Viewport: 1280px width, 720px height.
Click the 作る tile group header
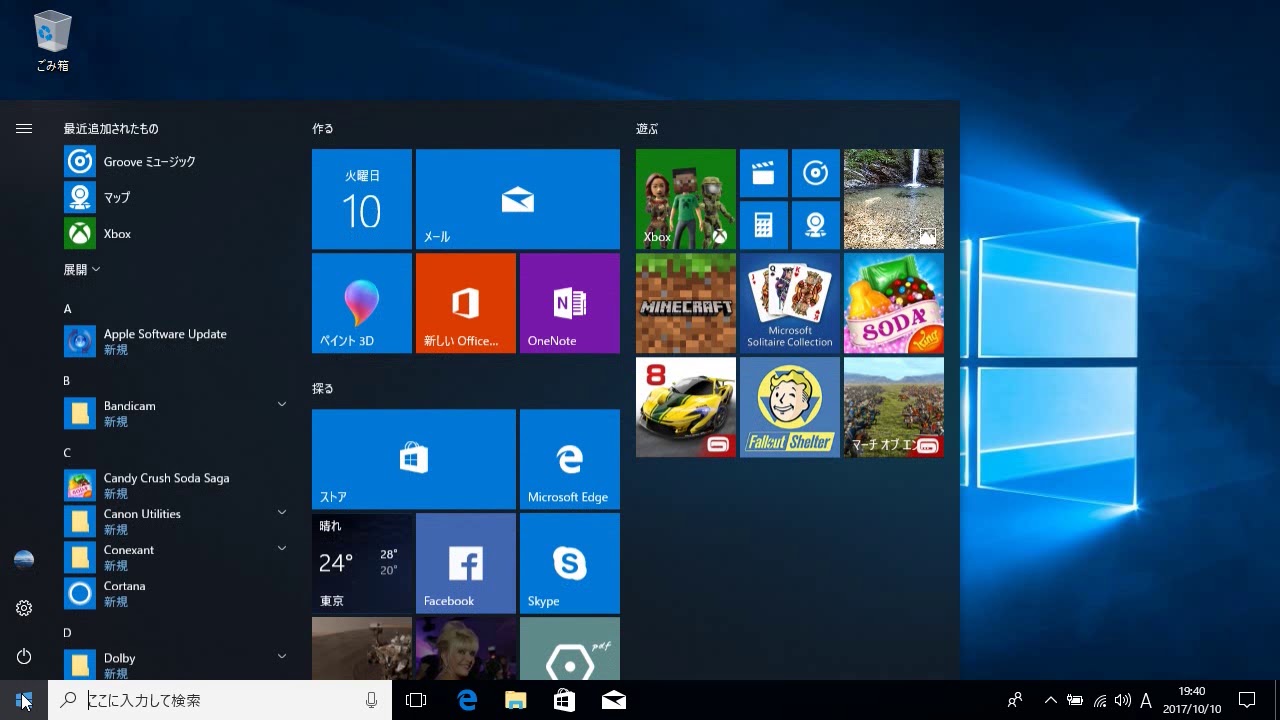323,129
